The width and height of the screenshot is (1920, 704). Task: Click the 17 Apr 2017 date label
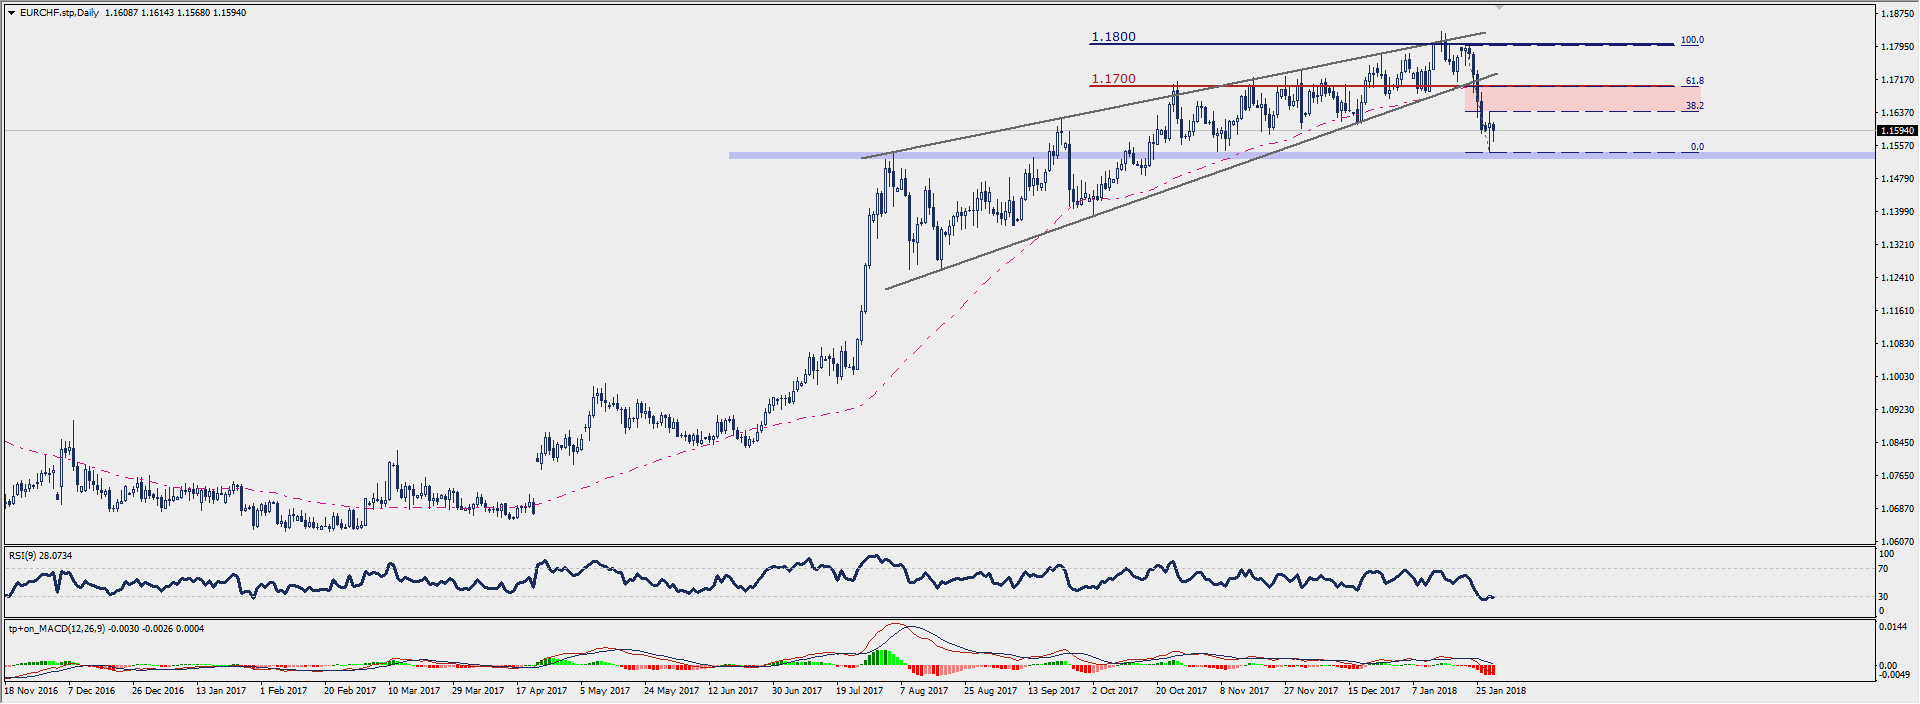pos(541,691)
